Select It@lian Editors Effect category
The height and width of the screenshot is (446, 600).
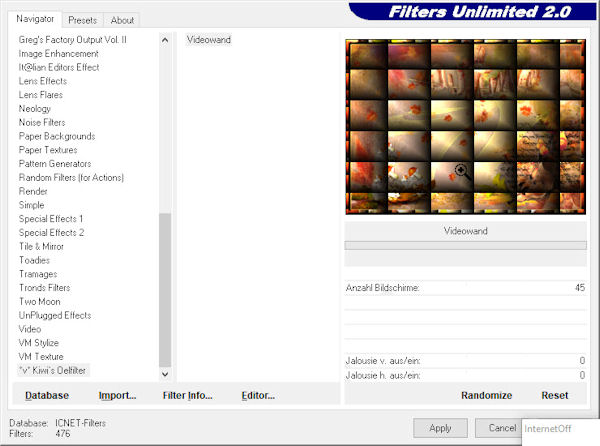(59, 67)
